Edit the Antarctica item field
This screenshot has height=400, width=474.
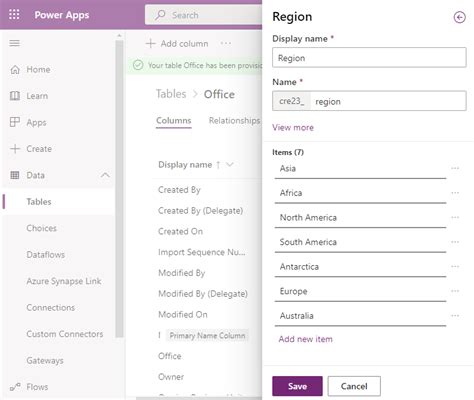pos(360,267)
